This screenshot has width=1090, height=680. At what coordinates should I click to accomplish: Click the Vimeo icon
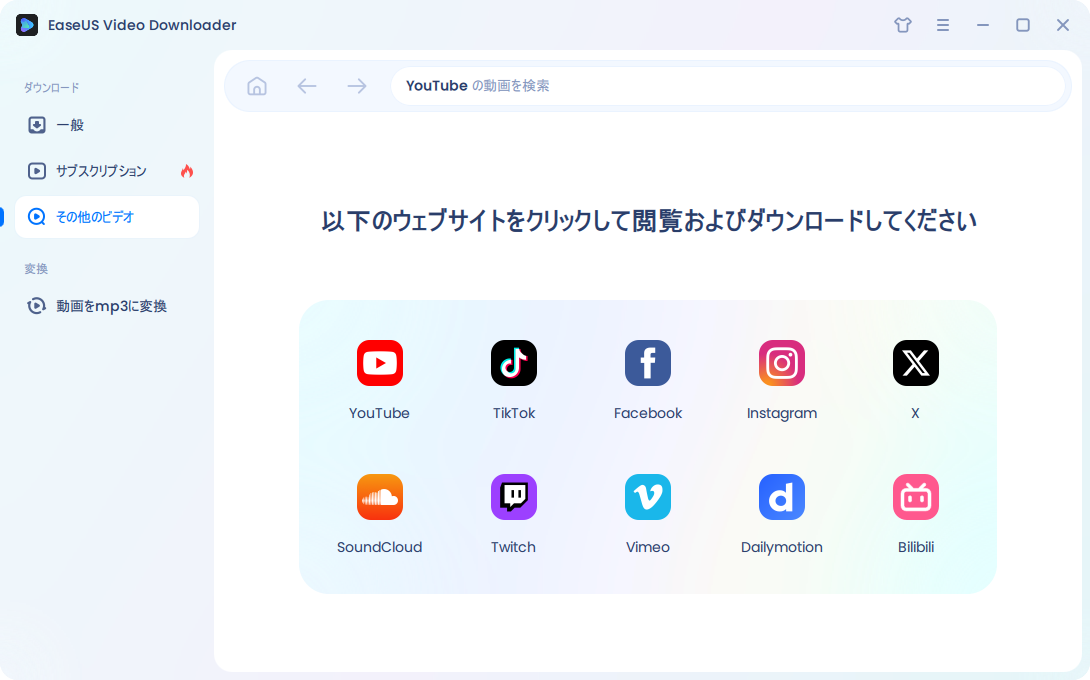pyautogui.click(x=648, y=497)
